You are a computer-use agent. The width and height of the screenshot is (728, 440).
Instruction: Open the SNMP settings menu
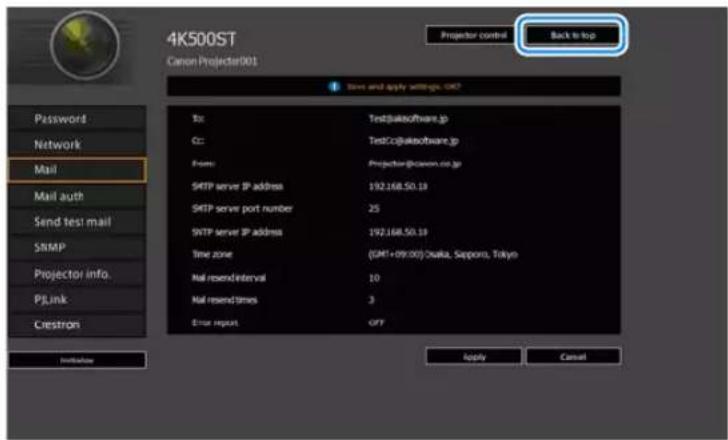pos(77,248)
